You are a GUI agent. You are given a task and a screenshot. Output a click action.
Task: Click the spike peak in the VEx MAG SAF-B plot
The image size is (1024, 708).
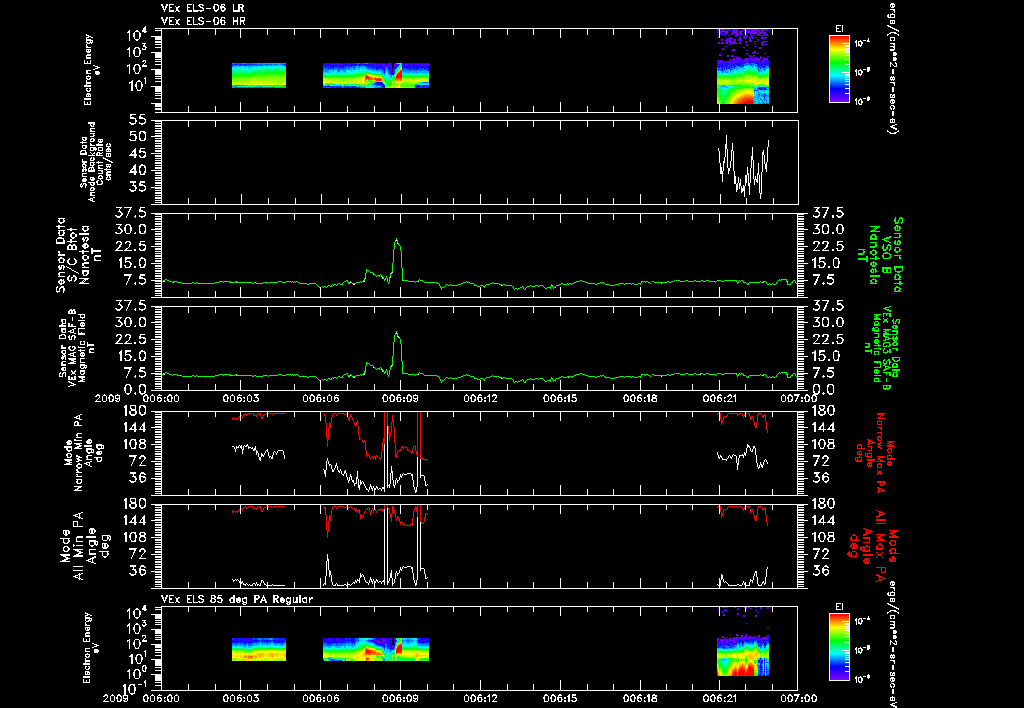[x=396, y=333]
